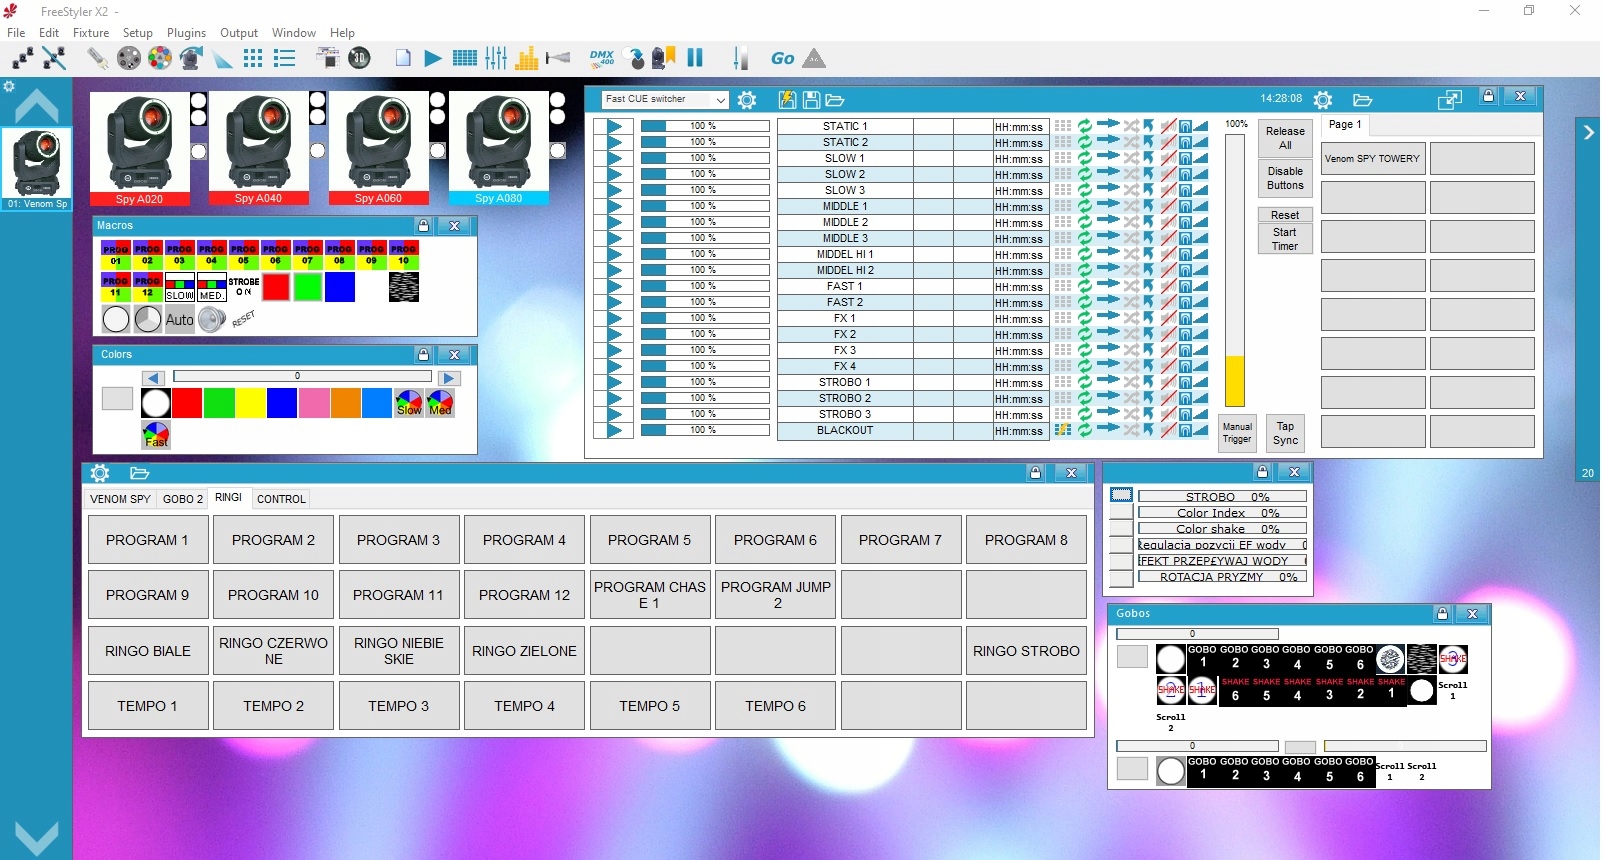Open the 3D visualizer icon in toolbar
The image size is (1605, 860).
[x=360, y=58]
